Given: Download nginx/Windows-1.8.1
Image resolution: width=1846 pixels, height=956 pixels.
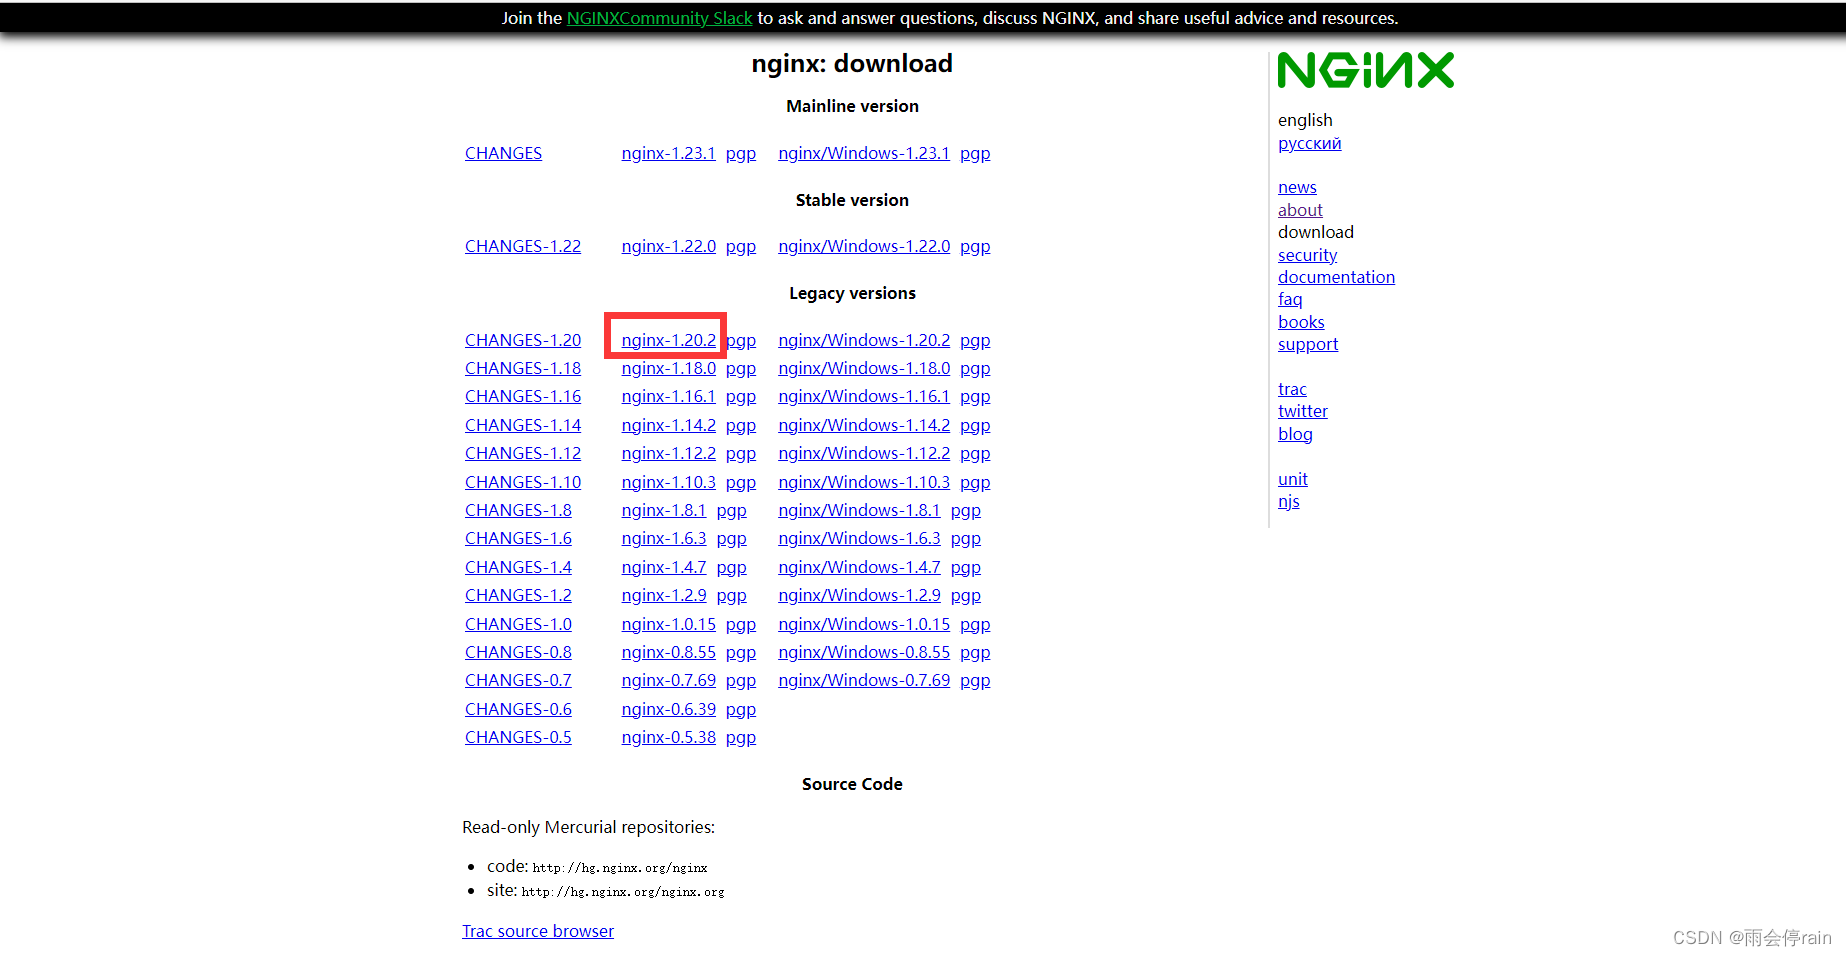Looking at the screenshot, I should point(859,510).
